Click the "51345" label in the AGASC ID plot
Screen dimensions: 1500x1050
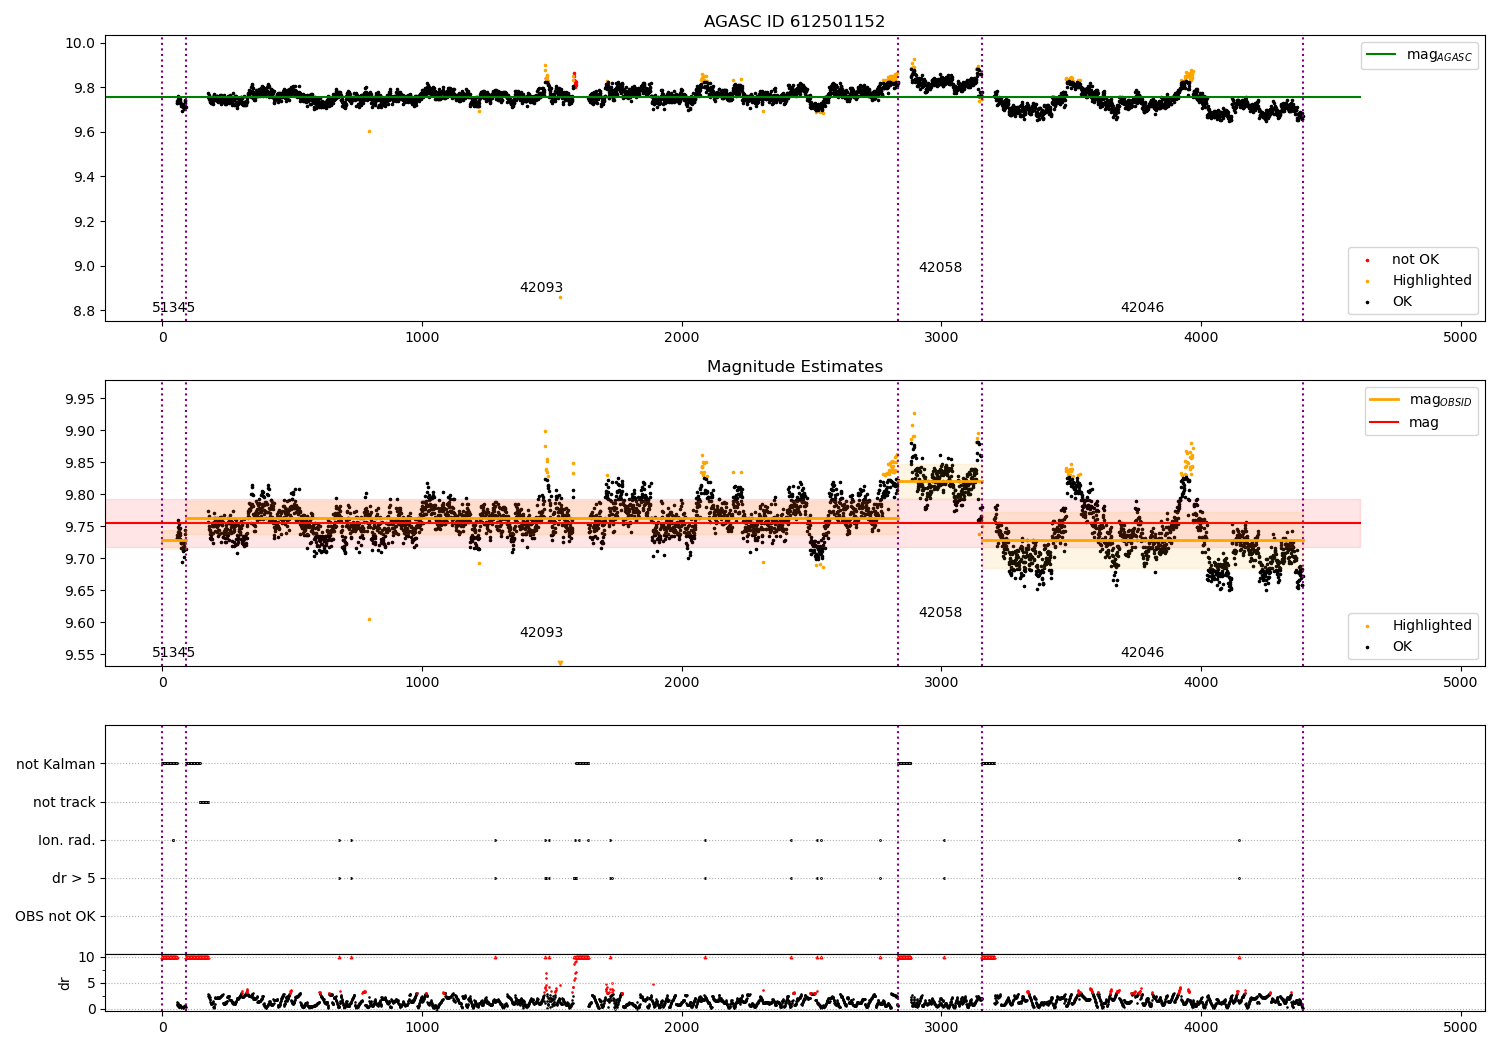(x=173, y=308)
